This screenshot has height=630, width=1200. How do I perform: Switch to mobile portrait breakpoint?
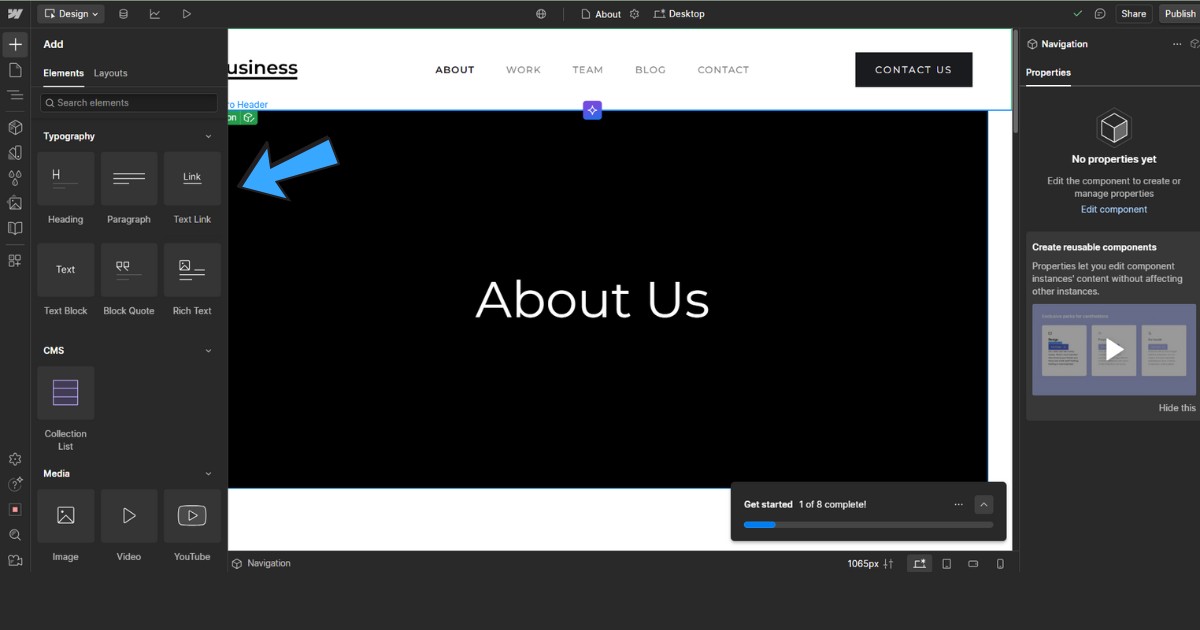1000,564
